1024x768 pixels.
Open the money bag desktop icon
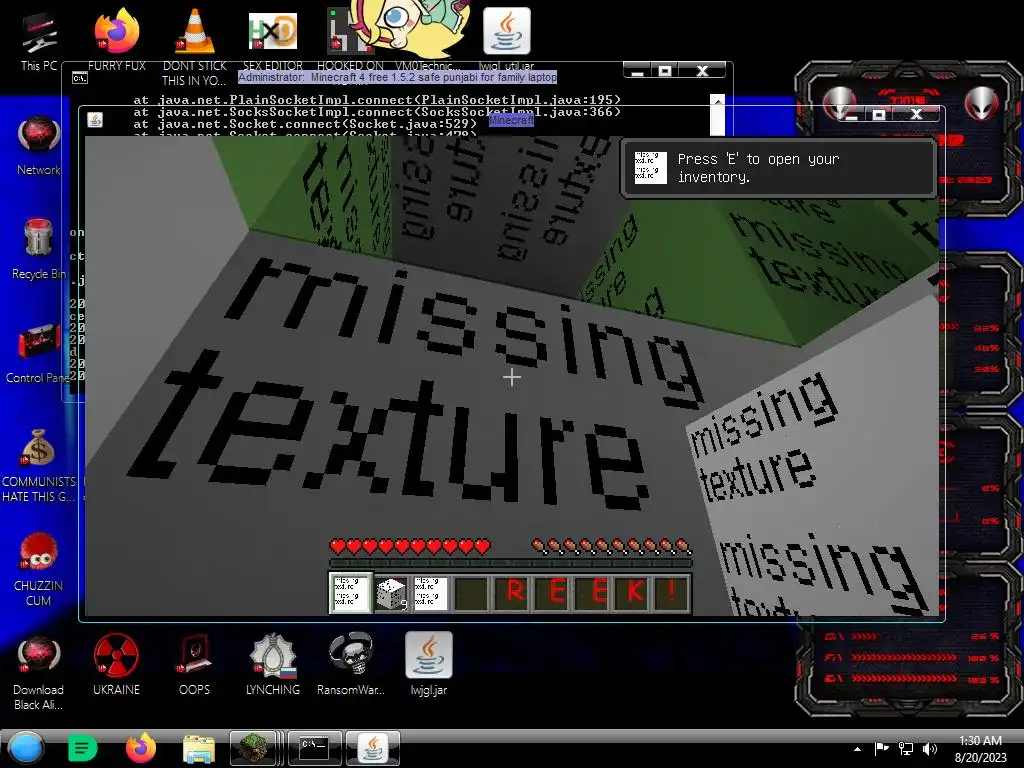[39, 464]
